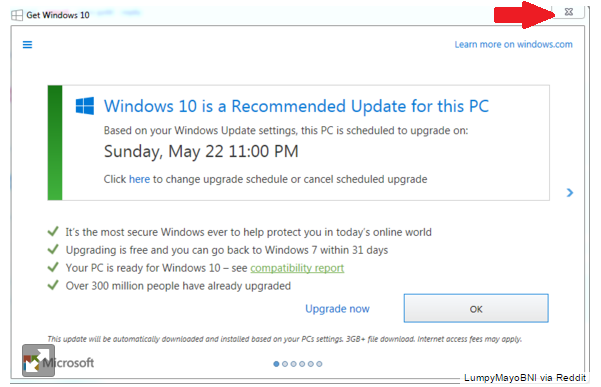Jump to the fifth page dot
This screenshot has width=601, height=387.
(x=310, y=364)
